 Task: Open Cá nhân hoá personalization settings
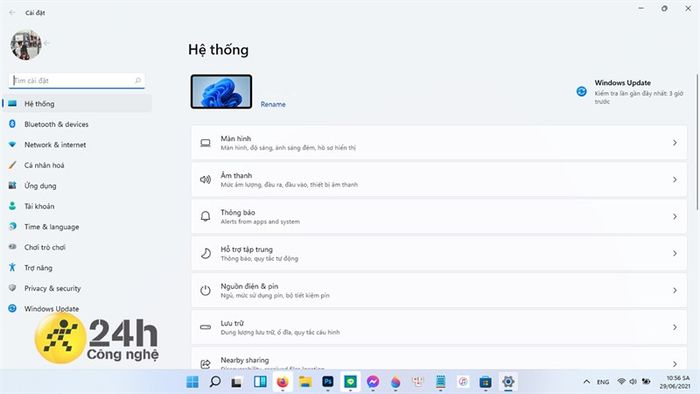(44, 165)
